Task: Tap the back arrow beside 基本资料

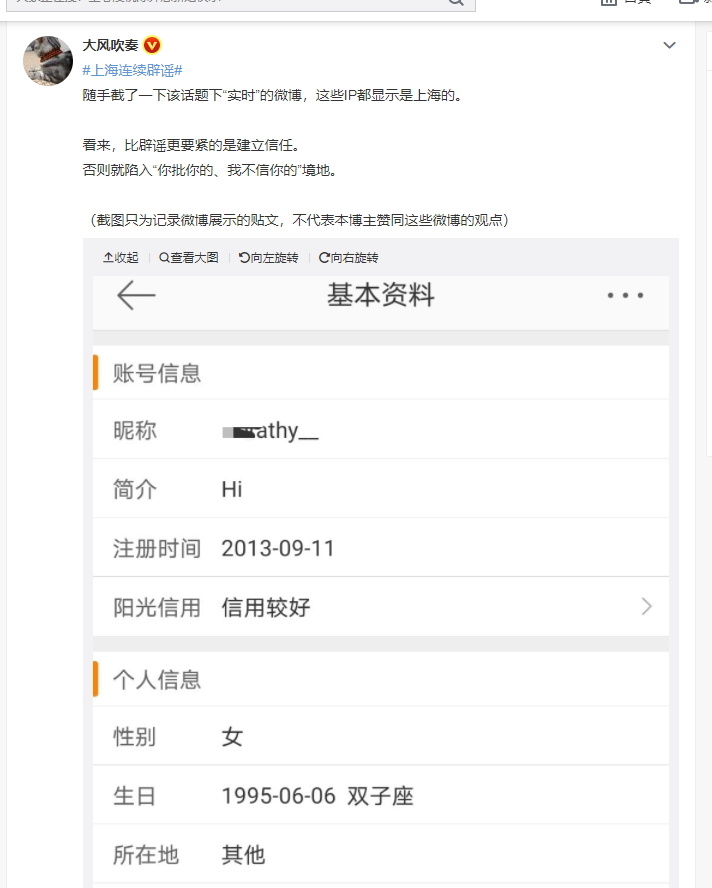Action: [136, 295]
